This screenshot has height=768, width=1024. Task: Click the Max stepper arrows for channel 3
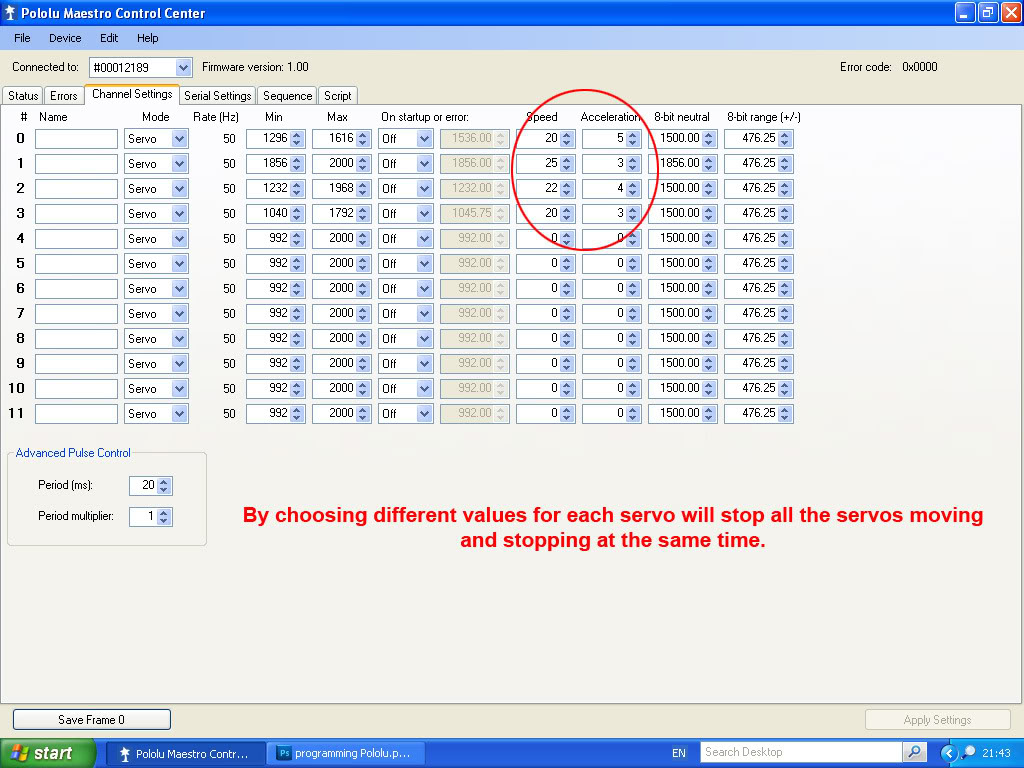pyautogui.click(x=363, y=214)
